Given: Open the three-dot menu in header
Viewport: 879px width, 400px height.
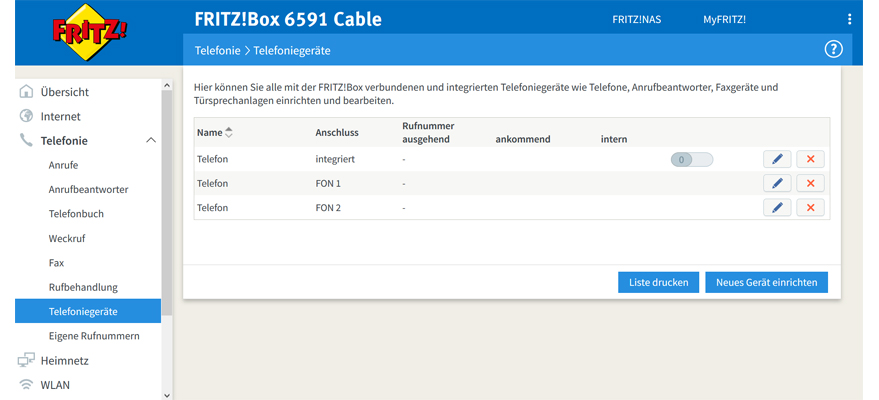Looking at the screenshot, I should pos(849,19).
